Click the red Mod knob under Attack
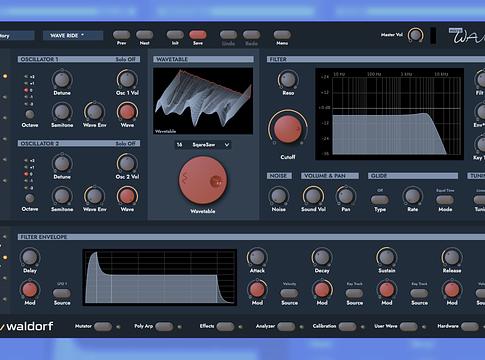The image size is (485, 360). tap(257, 289)
